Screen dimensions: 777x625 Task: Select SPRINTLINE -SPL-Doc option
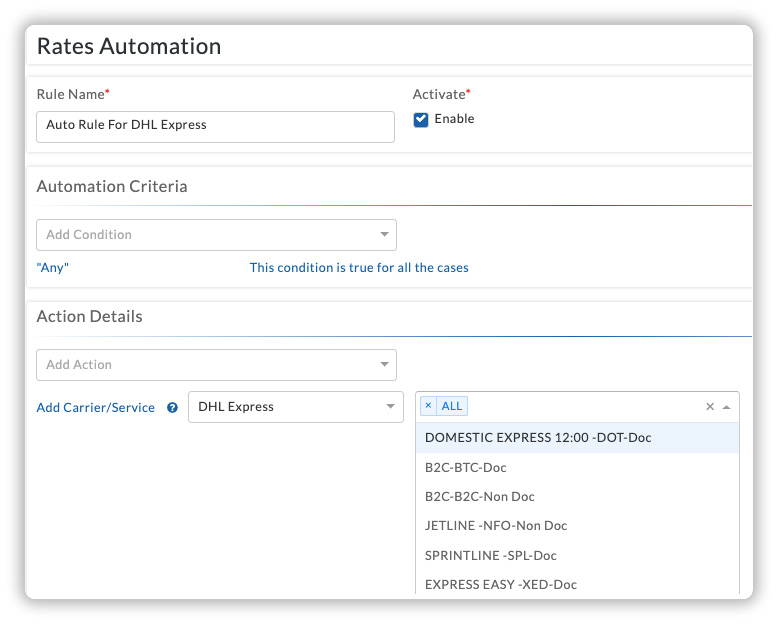(577, 556)
